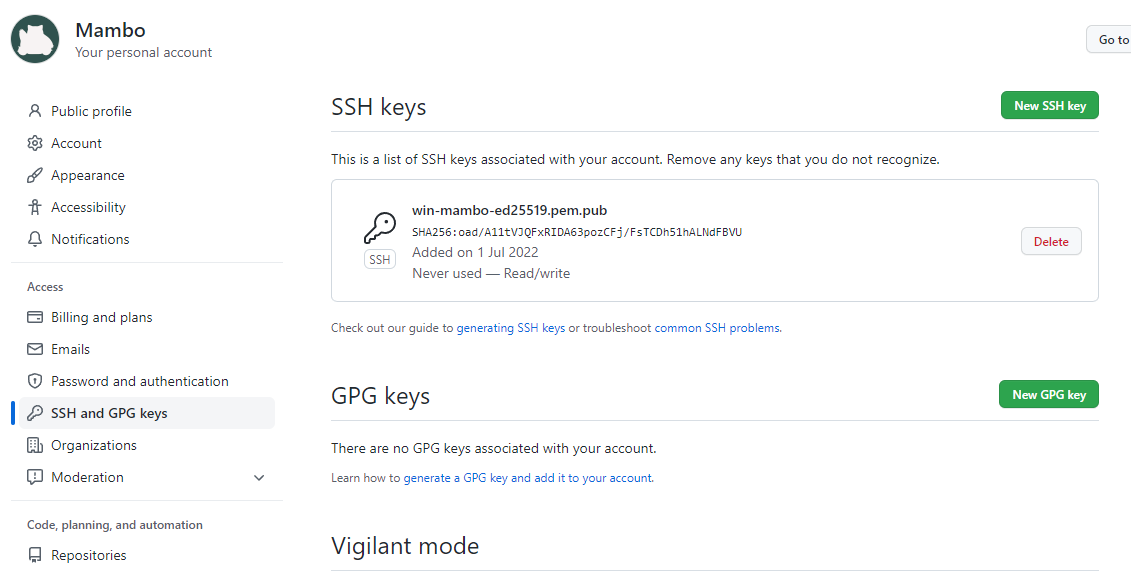The image size is (1131, 576).
Task: Delete the win-mambo-ed25519 SSH key
Action: click(1051, 242)
